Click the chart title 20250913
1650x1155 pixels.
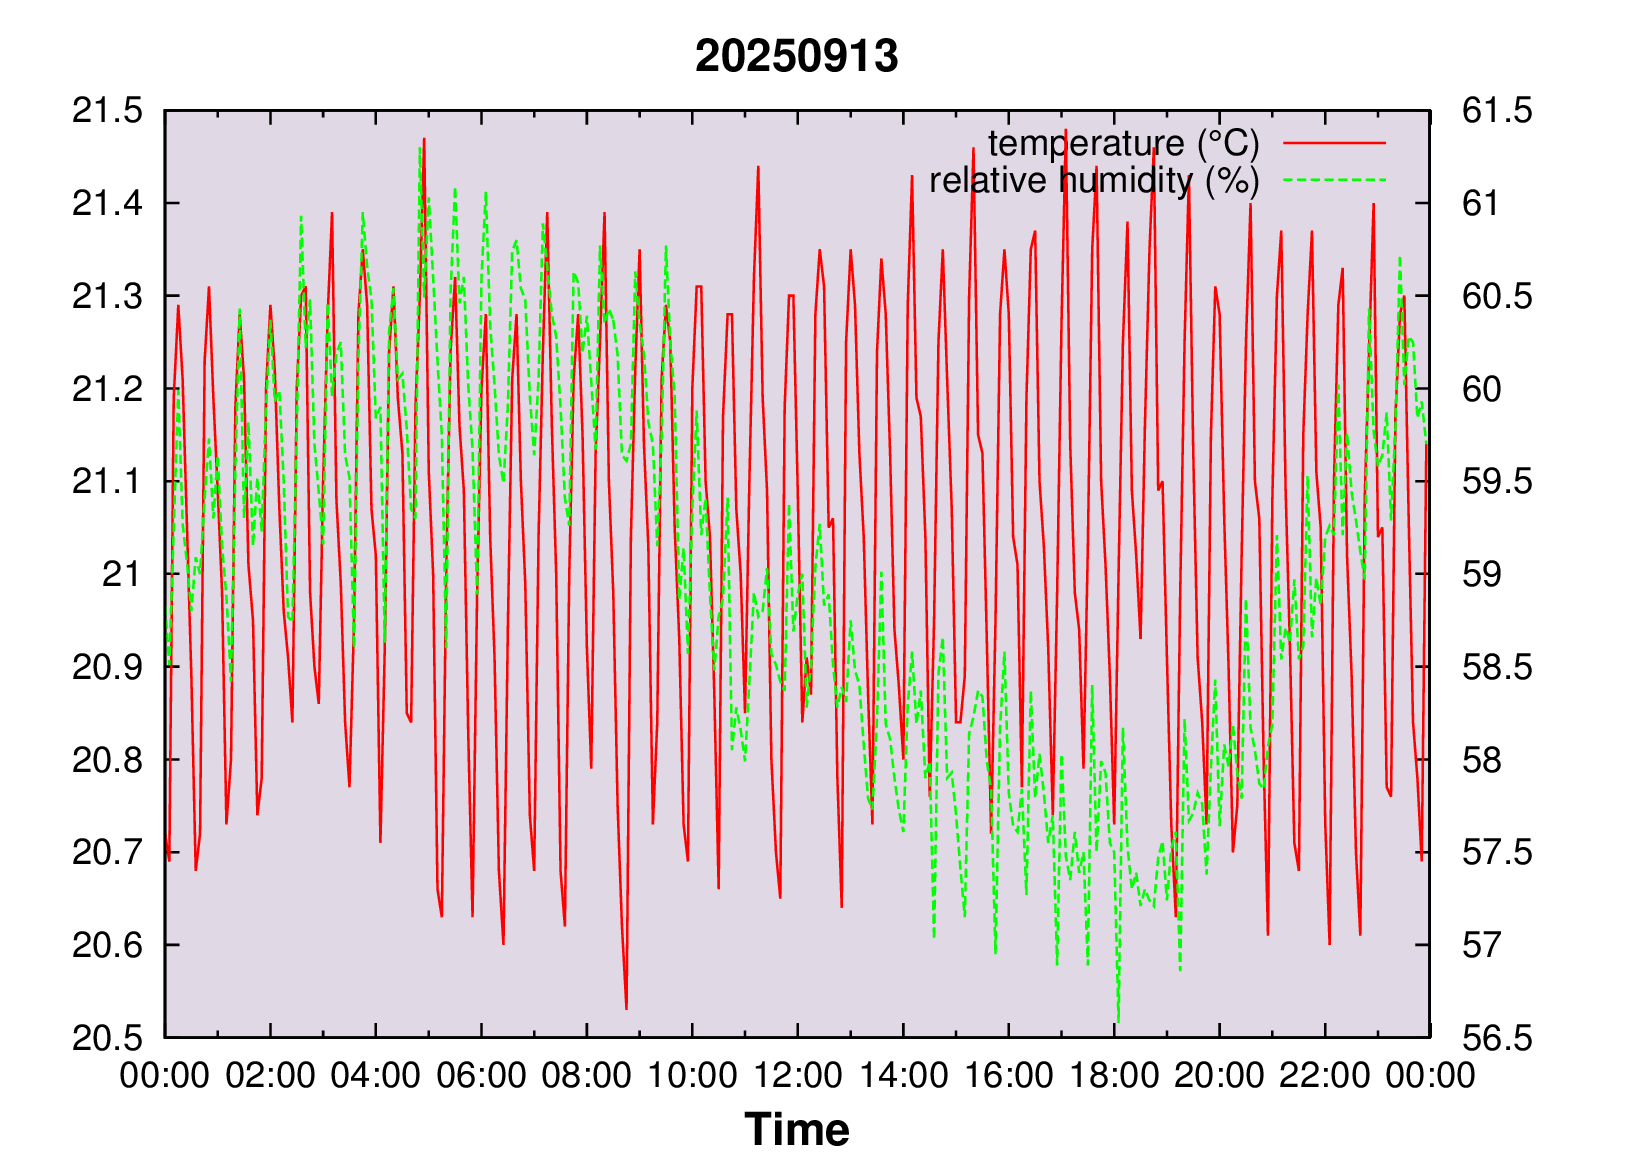pos(796,56)
